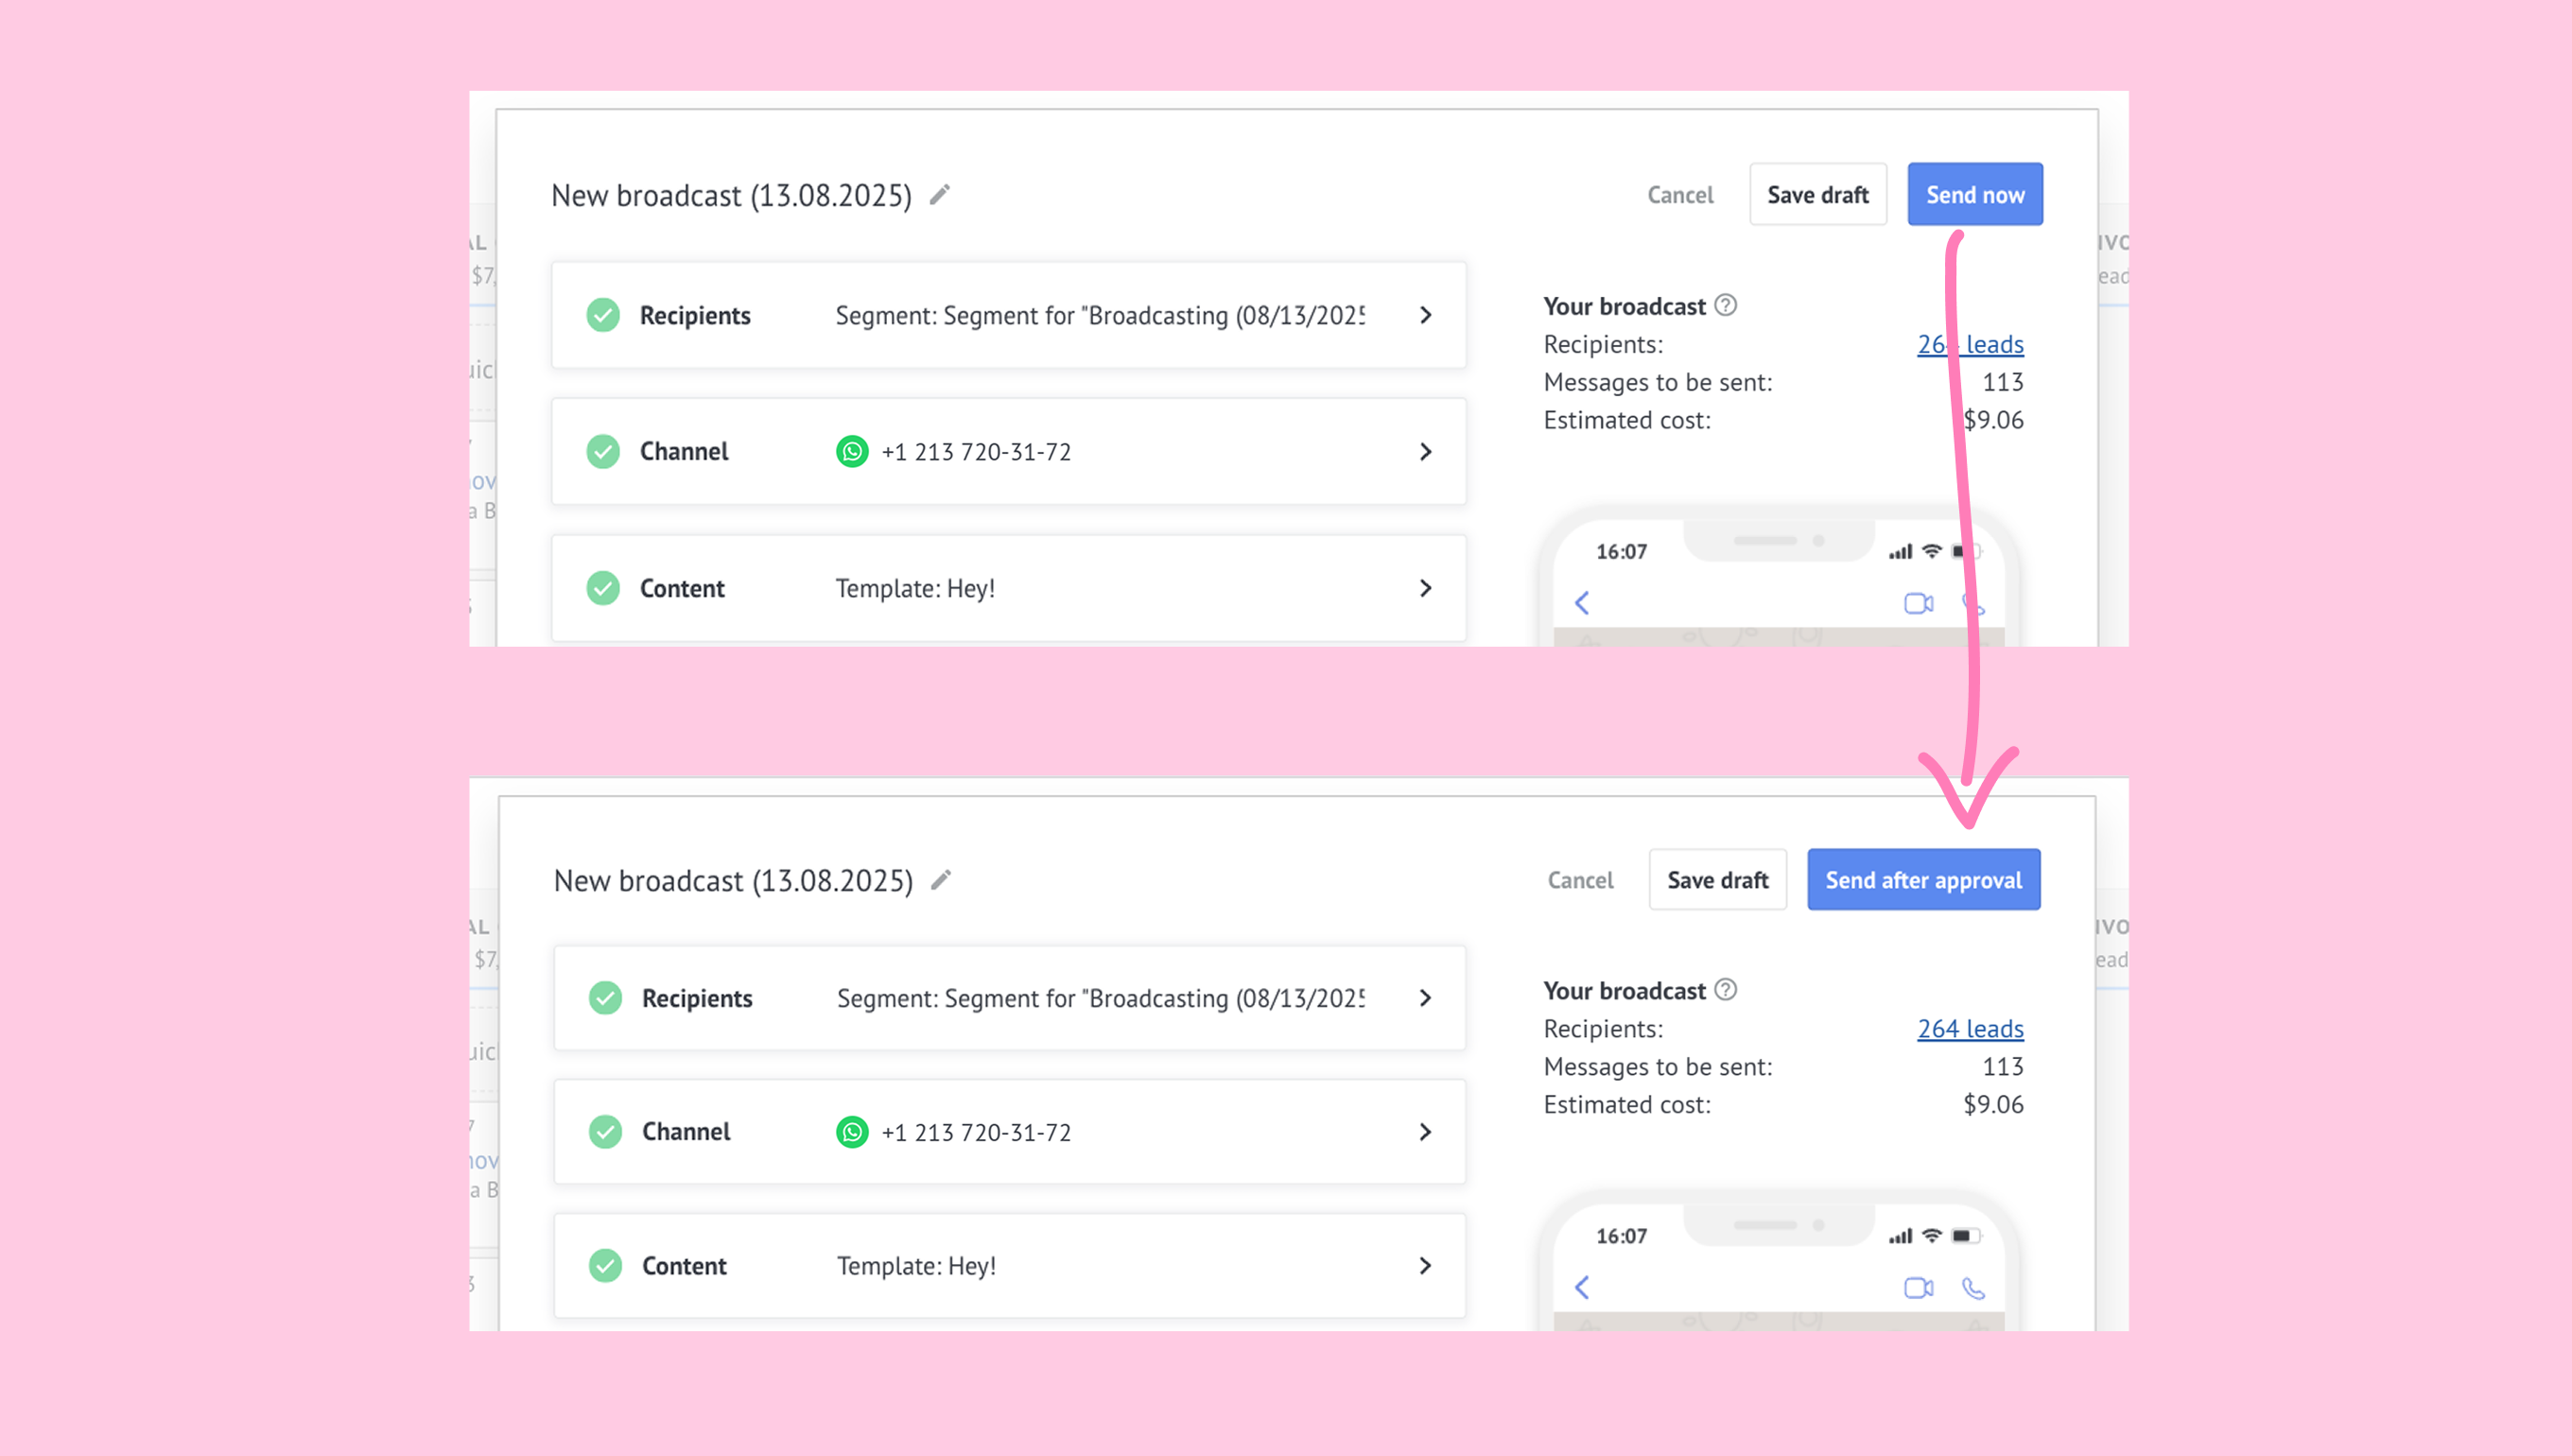
Task: Expand top Channel row chevron
Action: (1426, 452)
